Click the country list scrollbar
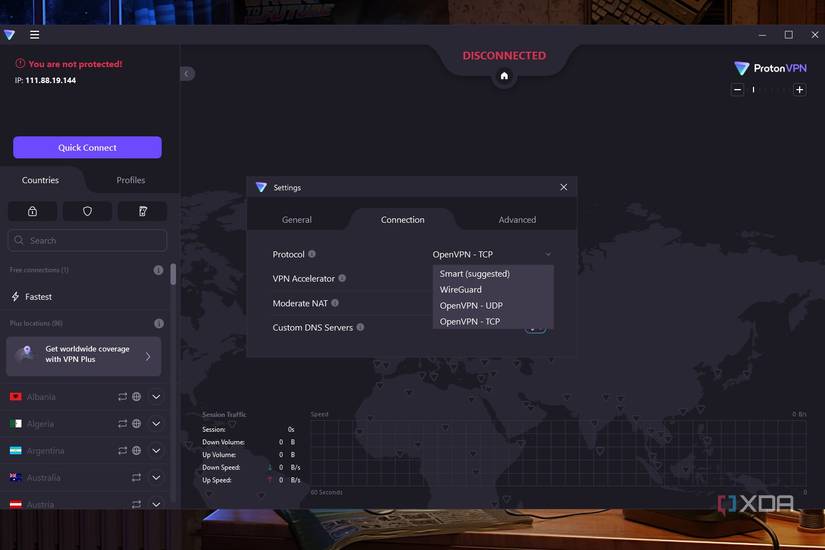The image size is (825, 550). click(x=173, y=274)
